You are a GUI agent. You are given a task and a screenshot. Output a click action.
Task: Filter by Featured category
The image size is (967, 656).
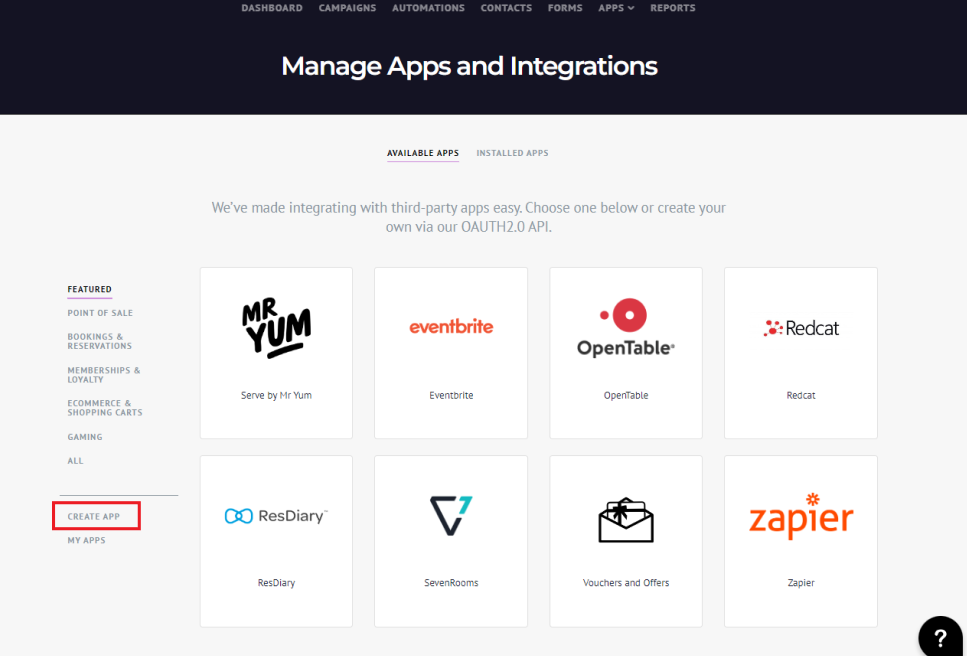pyautogui.click(x=89, y=289)
